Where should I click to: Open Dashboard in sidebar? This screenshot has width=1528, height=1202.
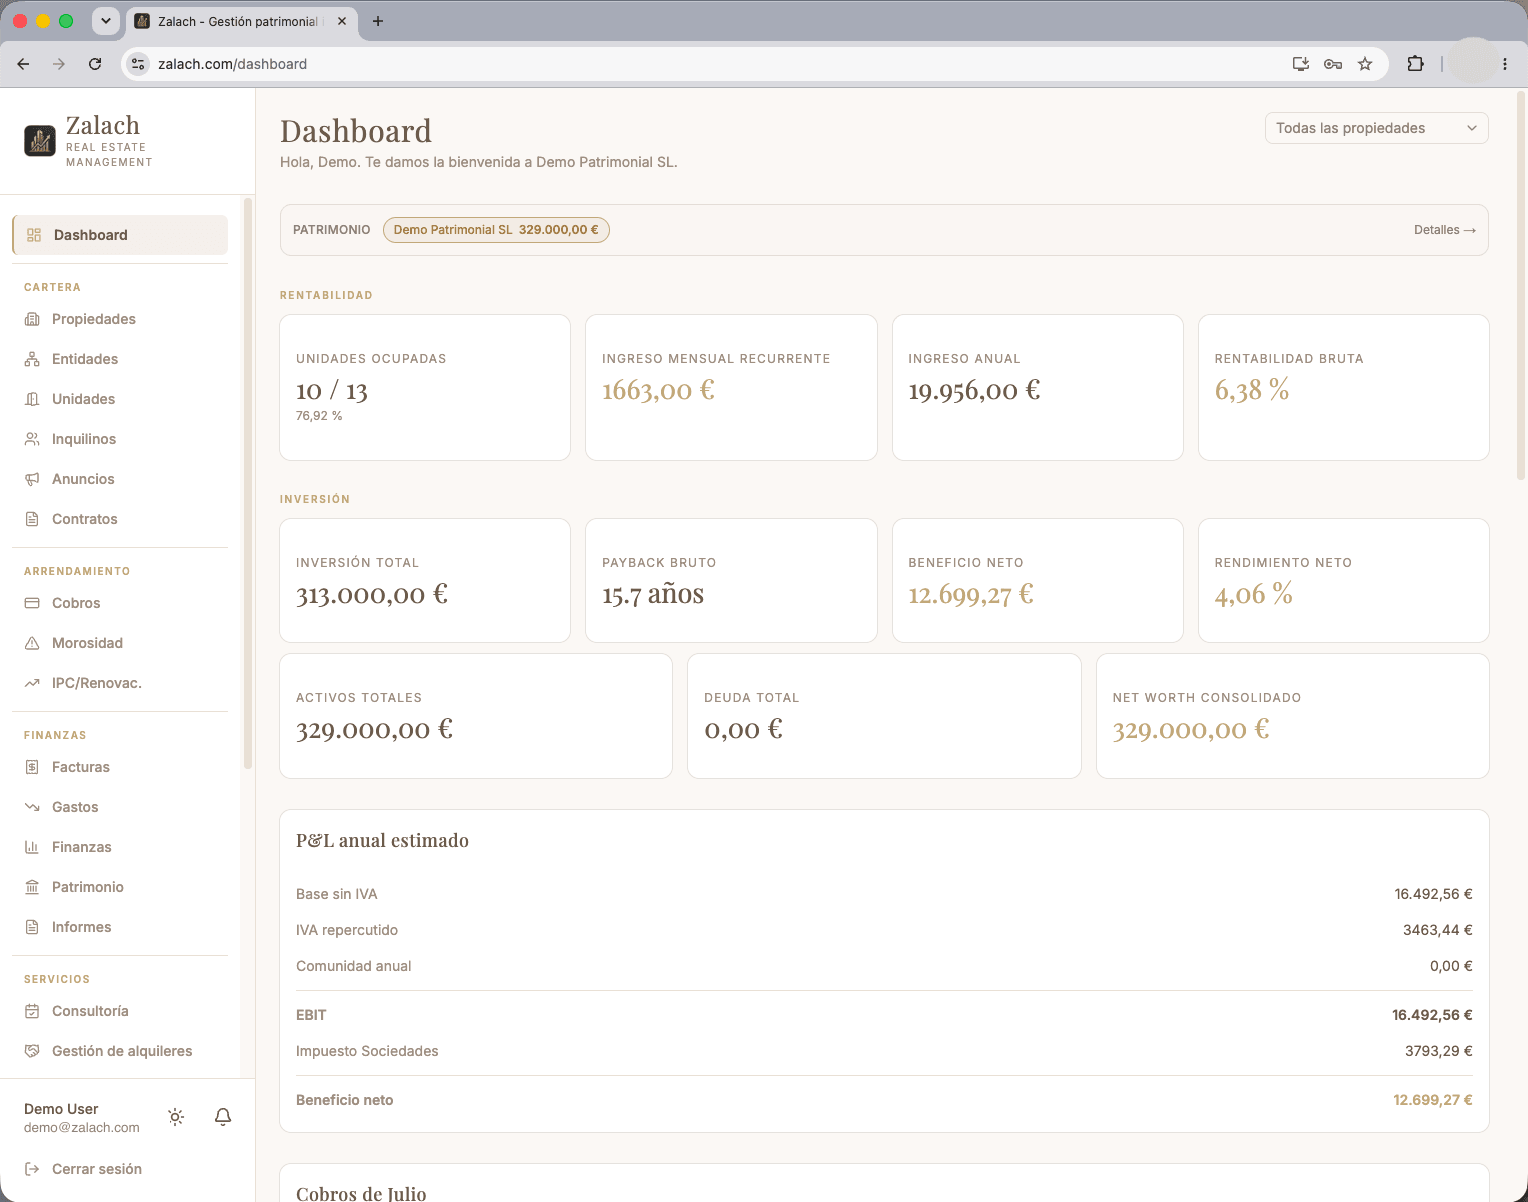tap(120, 235)
